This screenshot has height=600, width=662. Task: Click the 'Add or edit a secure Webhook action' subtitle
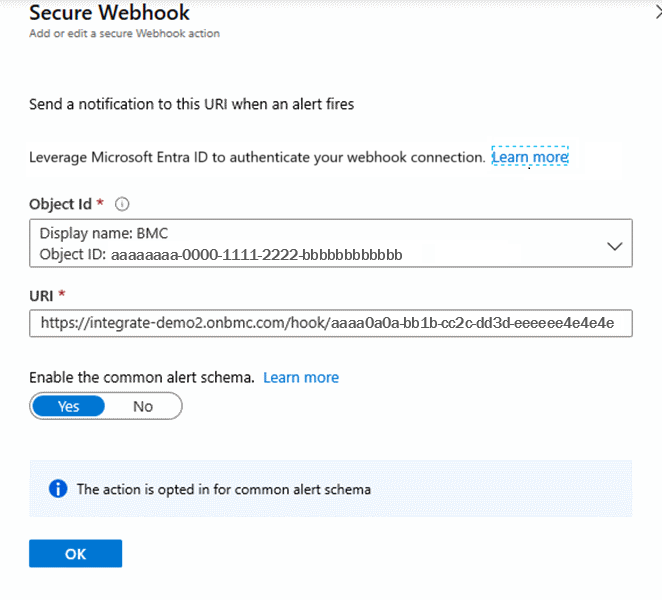tap(124, 34)
